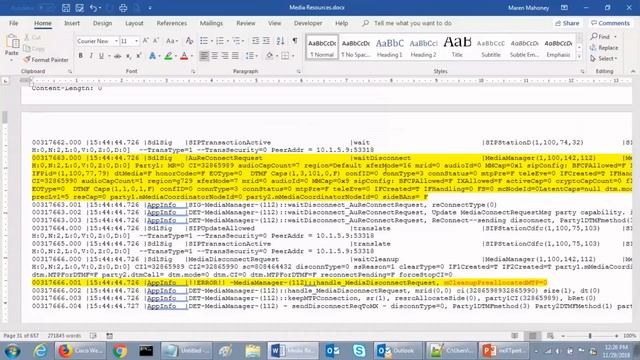Open Quick Access Toolbar customize arrow

(x=150, y=8)
